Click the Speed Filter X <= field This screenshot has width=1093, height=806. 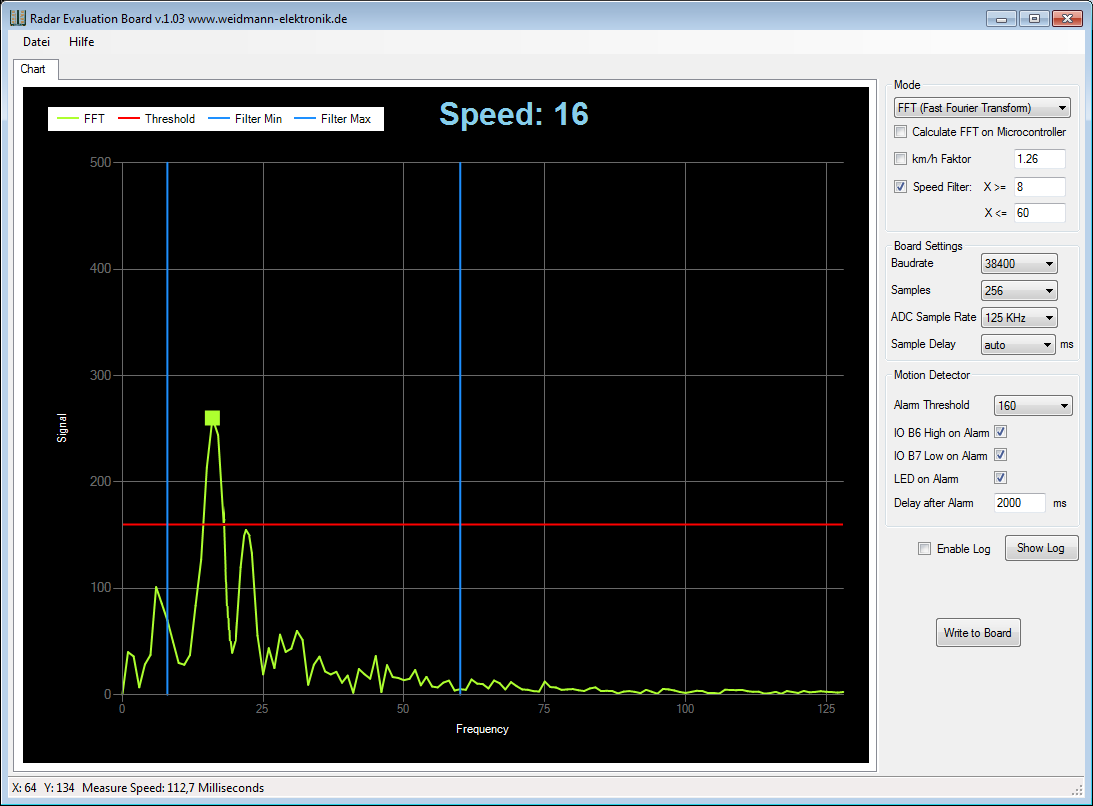point(1039,213)
